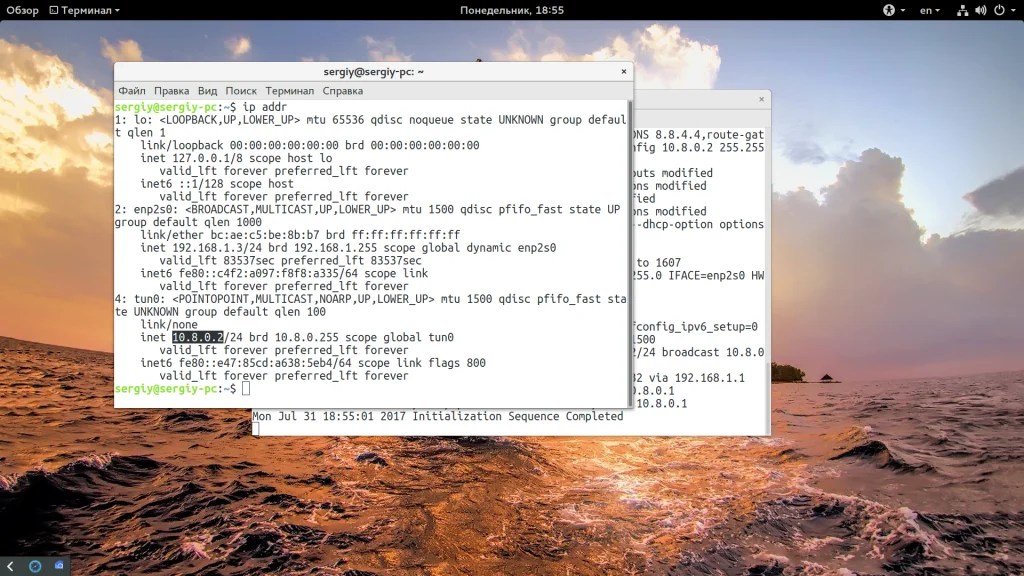Click the wired network status icon
This screenshot has height=576, width=1024.
pyautogui.click(x=962, y=10)
